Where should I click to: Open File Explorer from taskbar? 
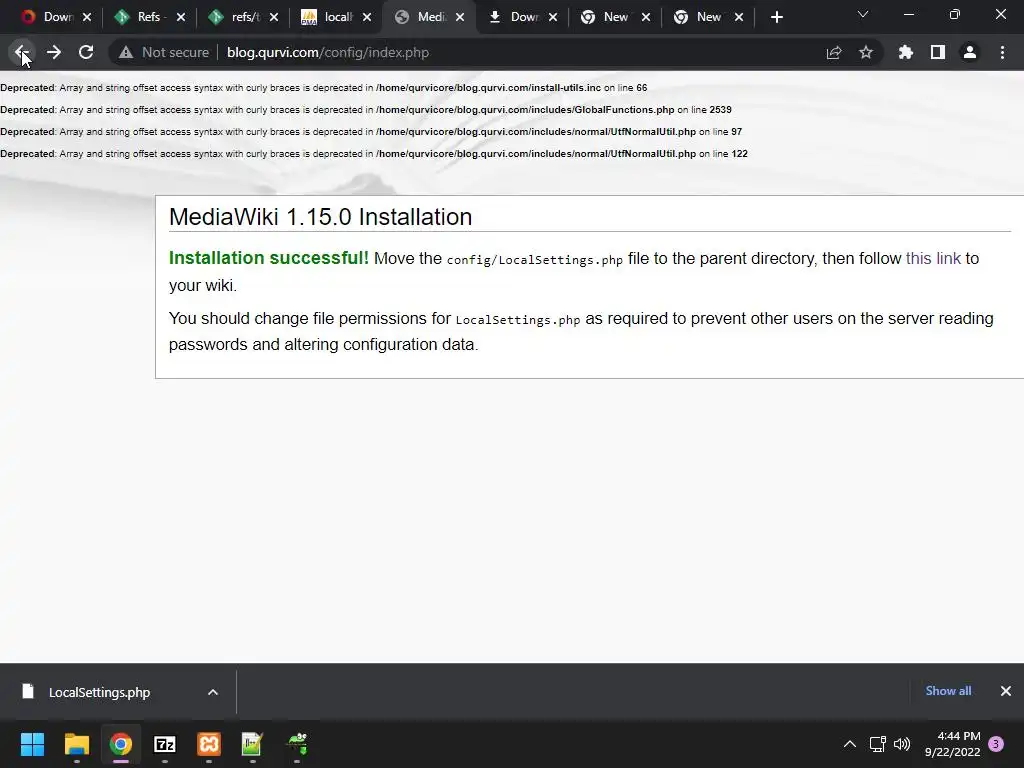(76, 744)
